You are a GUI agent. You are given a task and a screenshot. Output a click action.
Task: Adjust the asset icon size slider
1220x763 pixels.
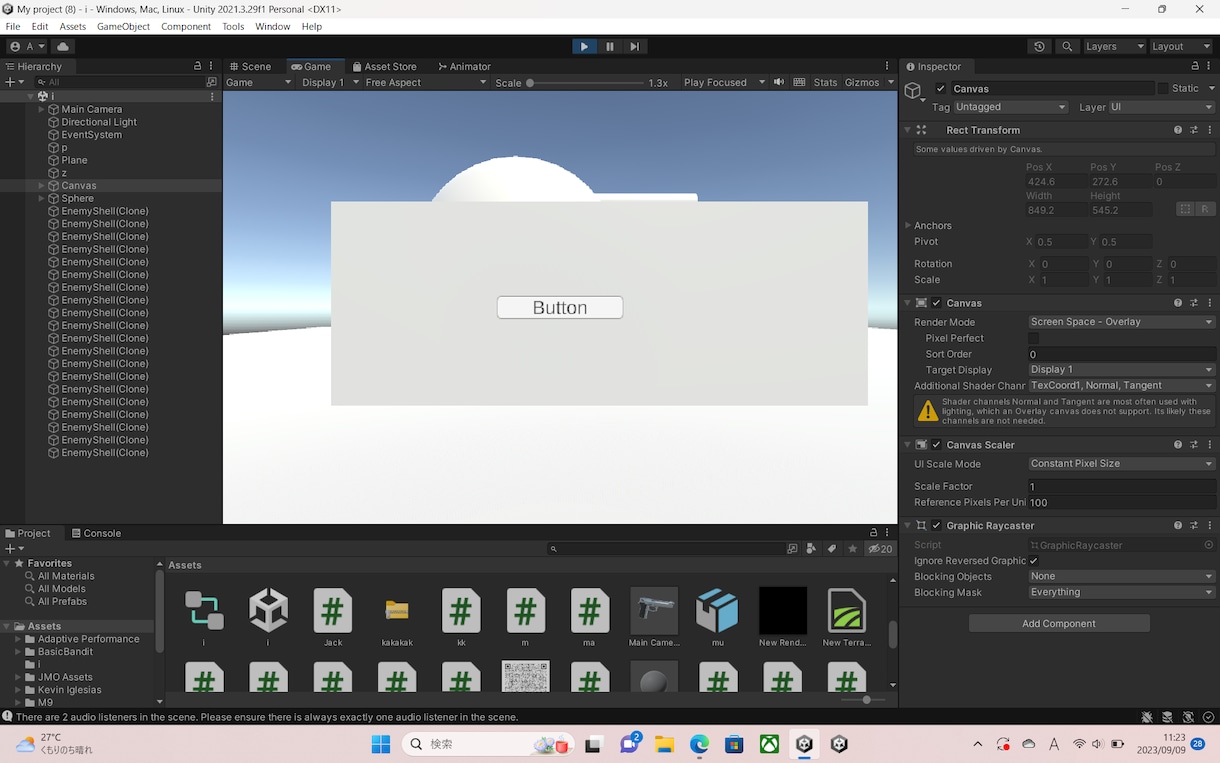[866, 700]
